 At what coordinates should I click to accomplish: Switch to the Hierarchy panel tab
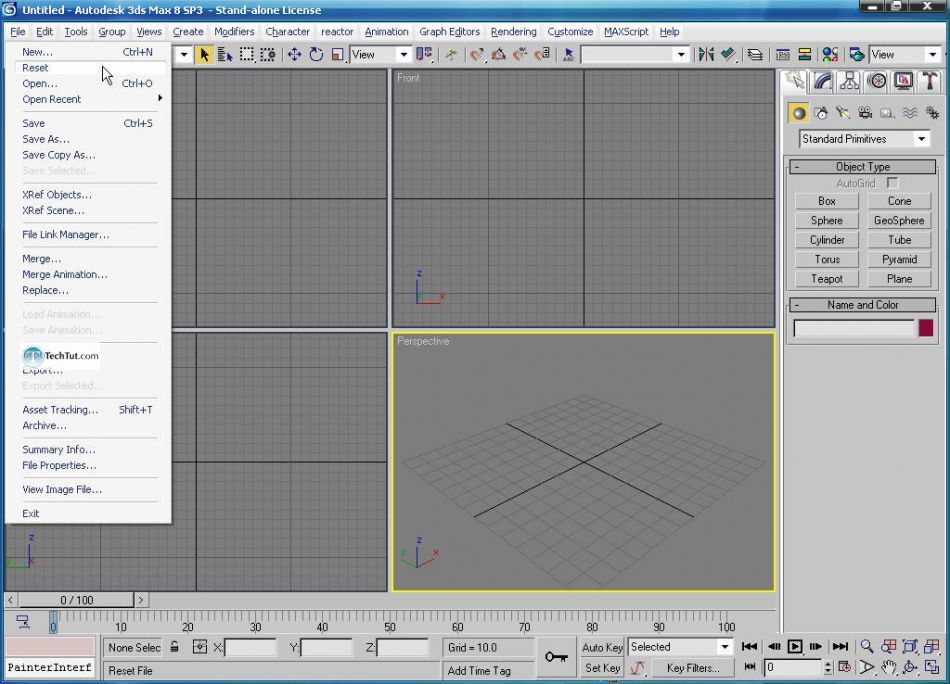click(850, 81)
